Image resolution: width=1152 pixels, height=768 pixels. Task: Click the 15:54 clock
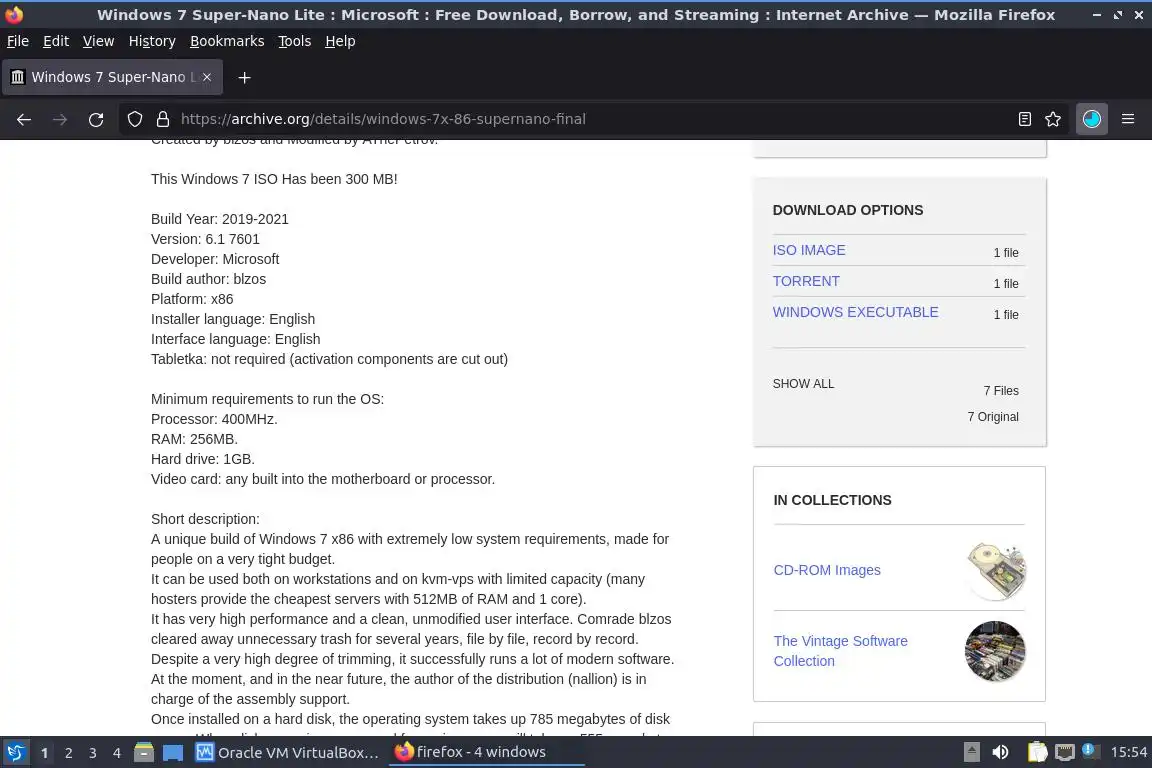pos(1128,752)
